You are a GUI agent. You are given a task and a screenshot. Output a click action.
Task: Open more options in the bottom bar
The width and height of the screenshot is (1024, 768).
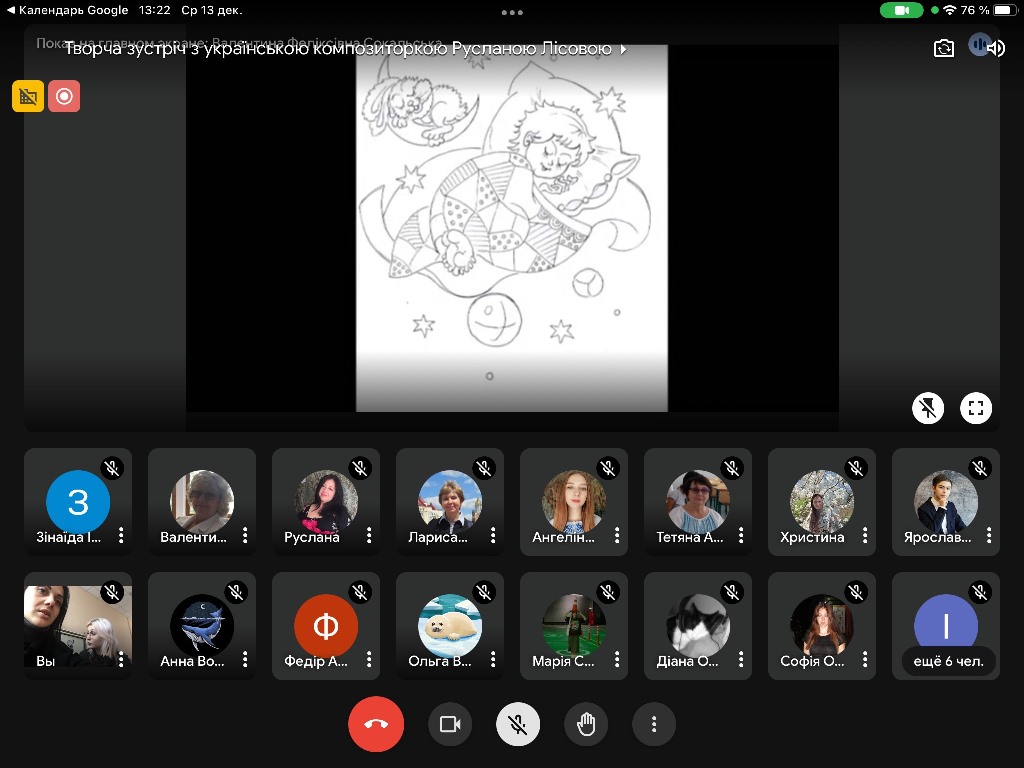pos(654,724)
